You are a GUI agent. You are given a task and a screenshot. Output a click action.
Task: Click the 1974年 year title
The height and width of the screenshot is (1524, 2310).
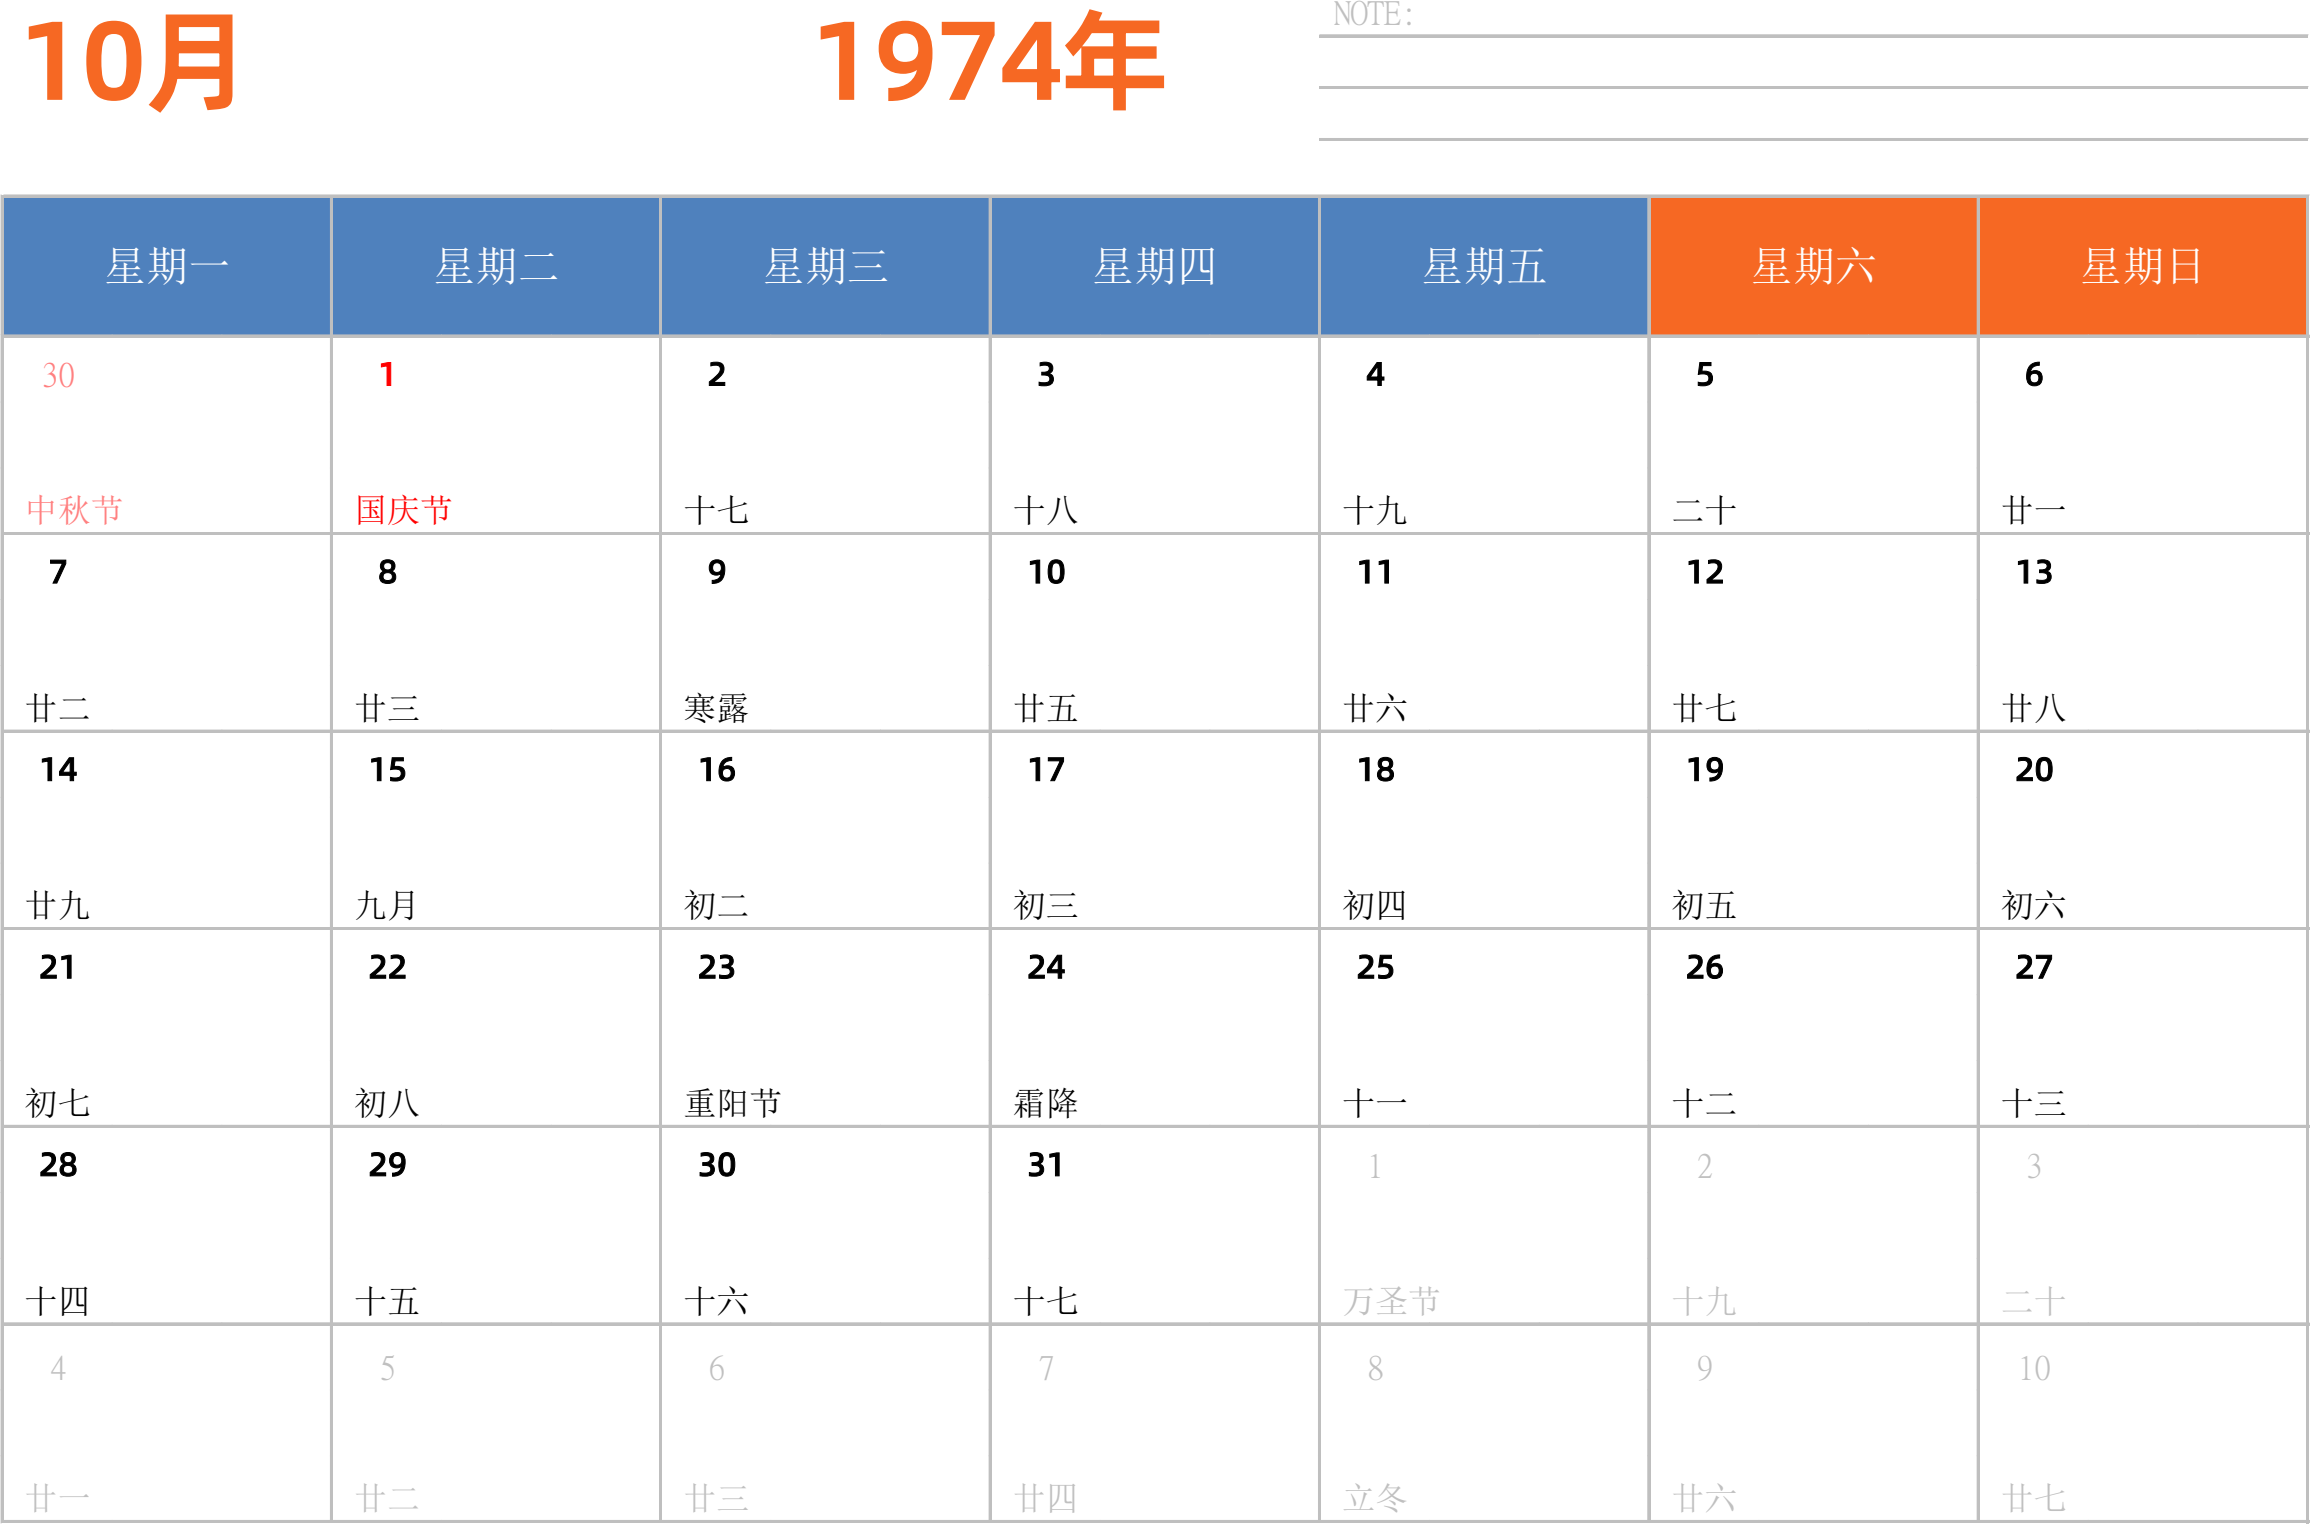[x=990, y=62]
